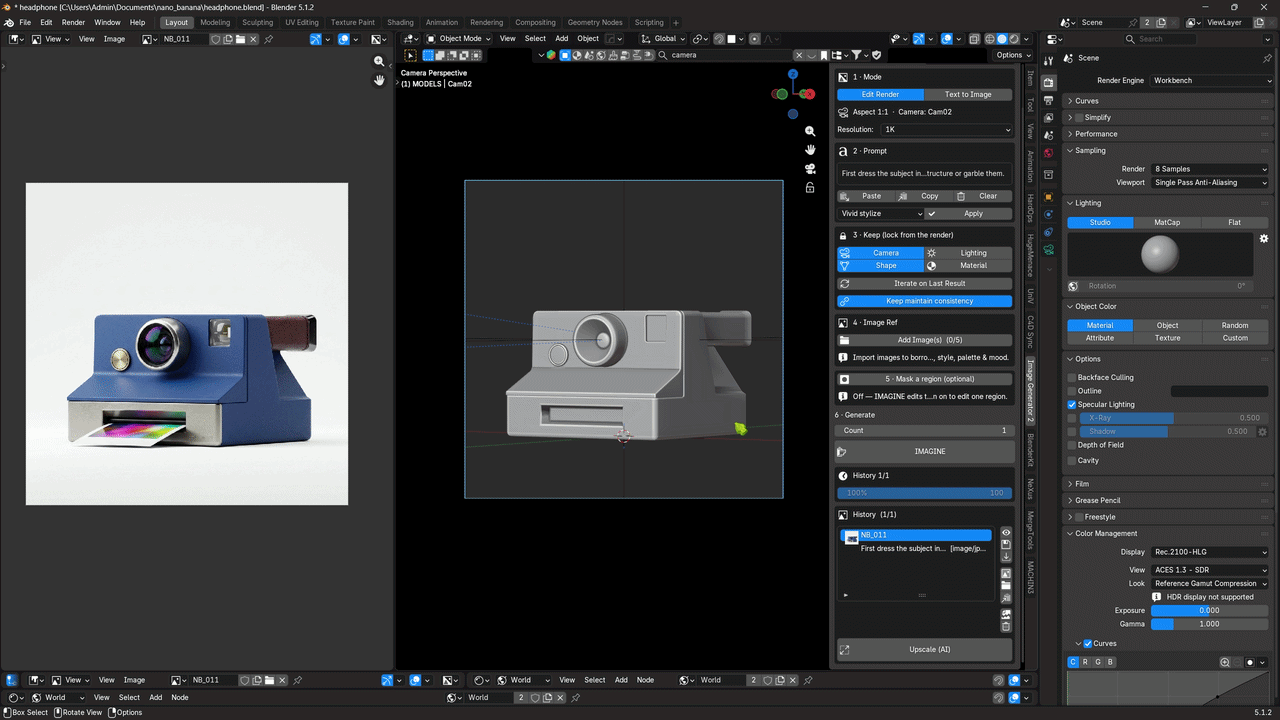Click the Paste prompt button
Viewport: 1280px width, 720px height.
pos(865,196)
